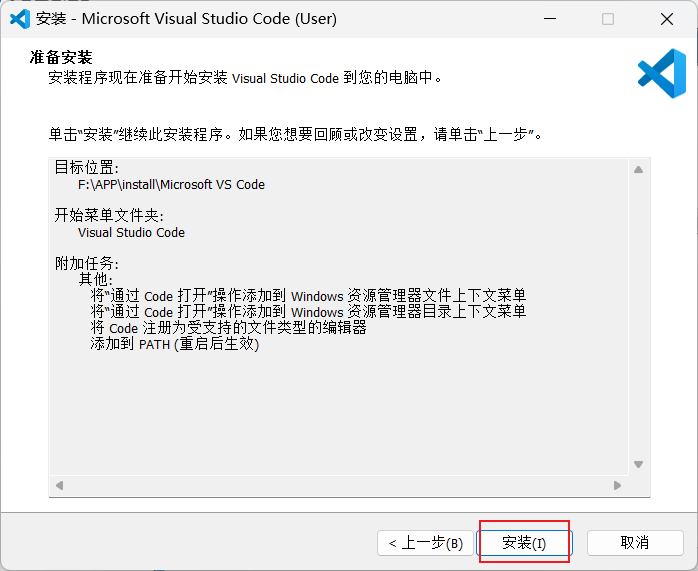Screen dimensions: 698x571
Task: Click the Visual Studio Code folder entry
Action: 131,233
